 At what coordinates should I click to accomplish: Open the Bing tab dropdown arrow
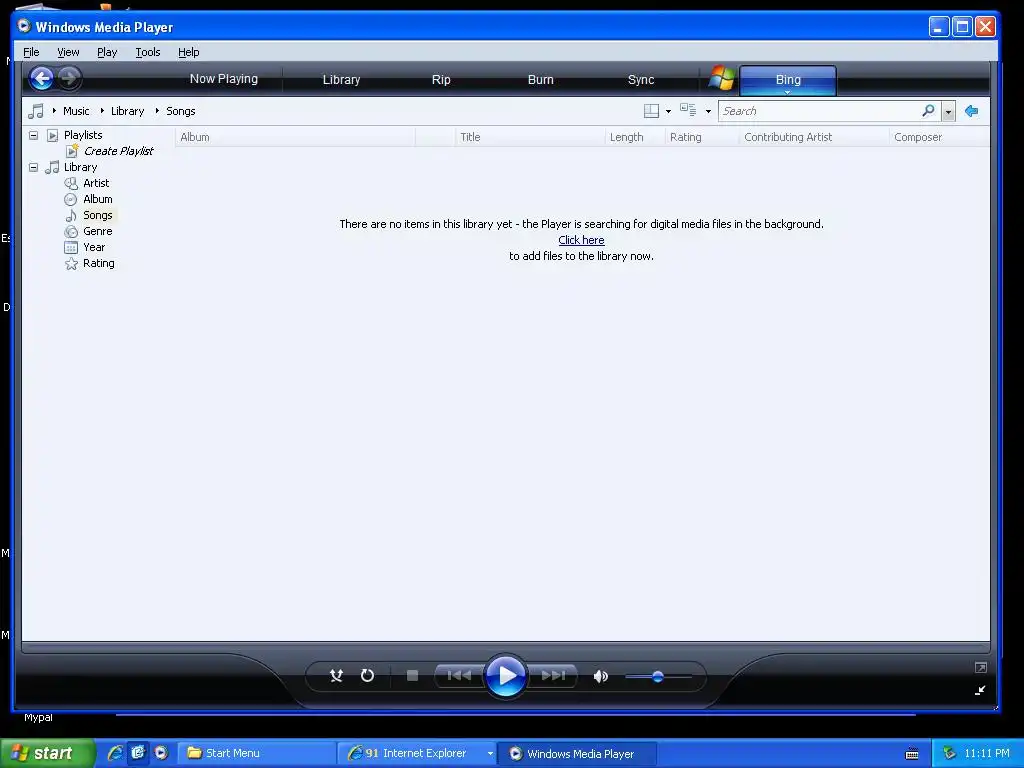pyautogui.click(x=788, y=92)
